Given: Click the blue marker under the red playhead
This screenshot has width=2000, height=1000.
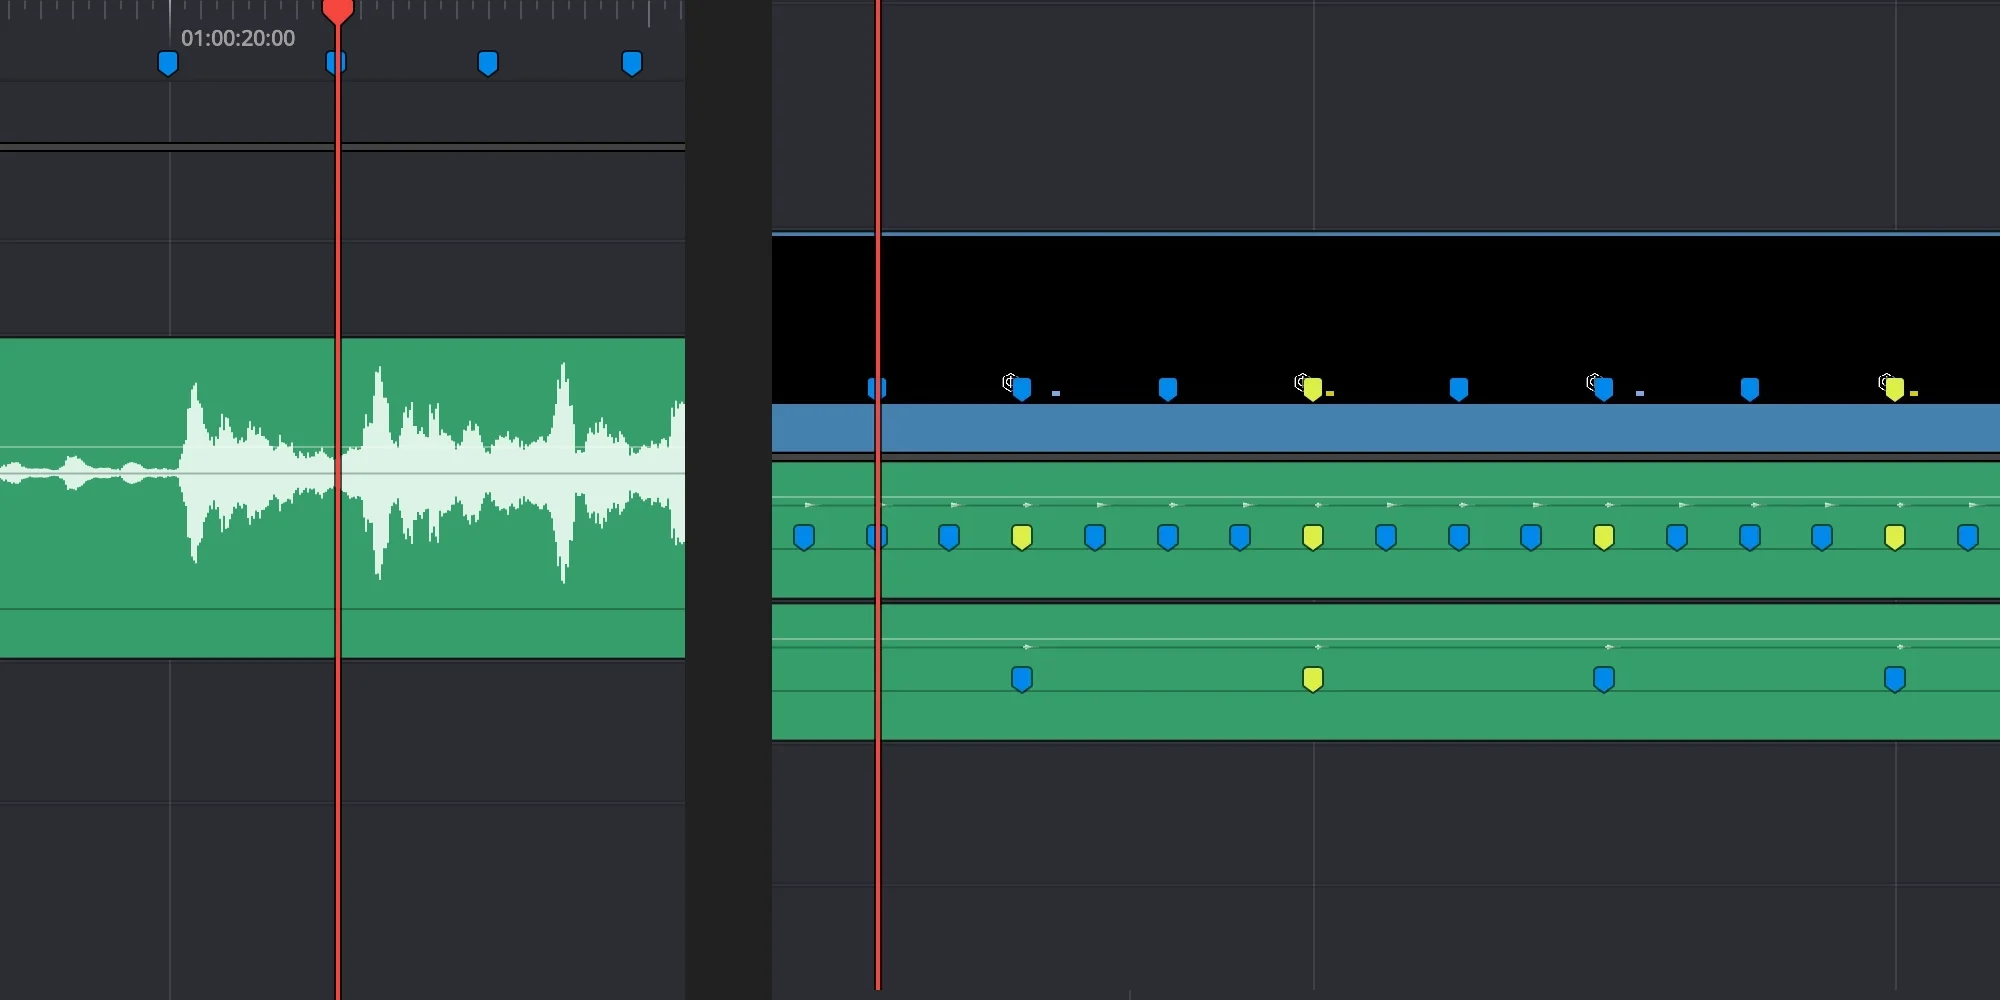Looking at the screenshot, I should 334,63.
